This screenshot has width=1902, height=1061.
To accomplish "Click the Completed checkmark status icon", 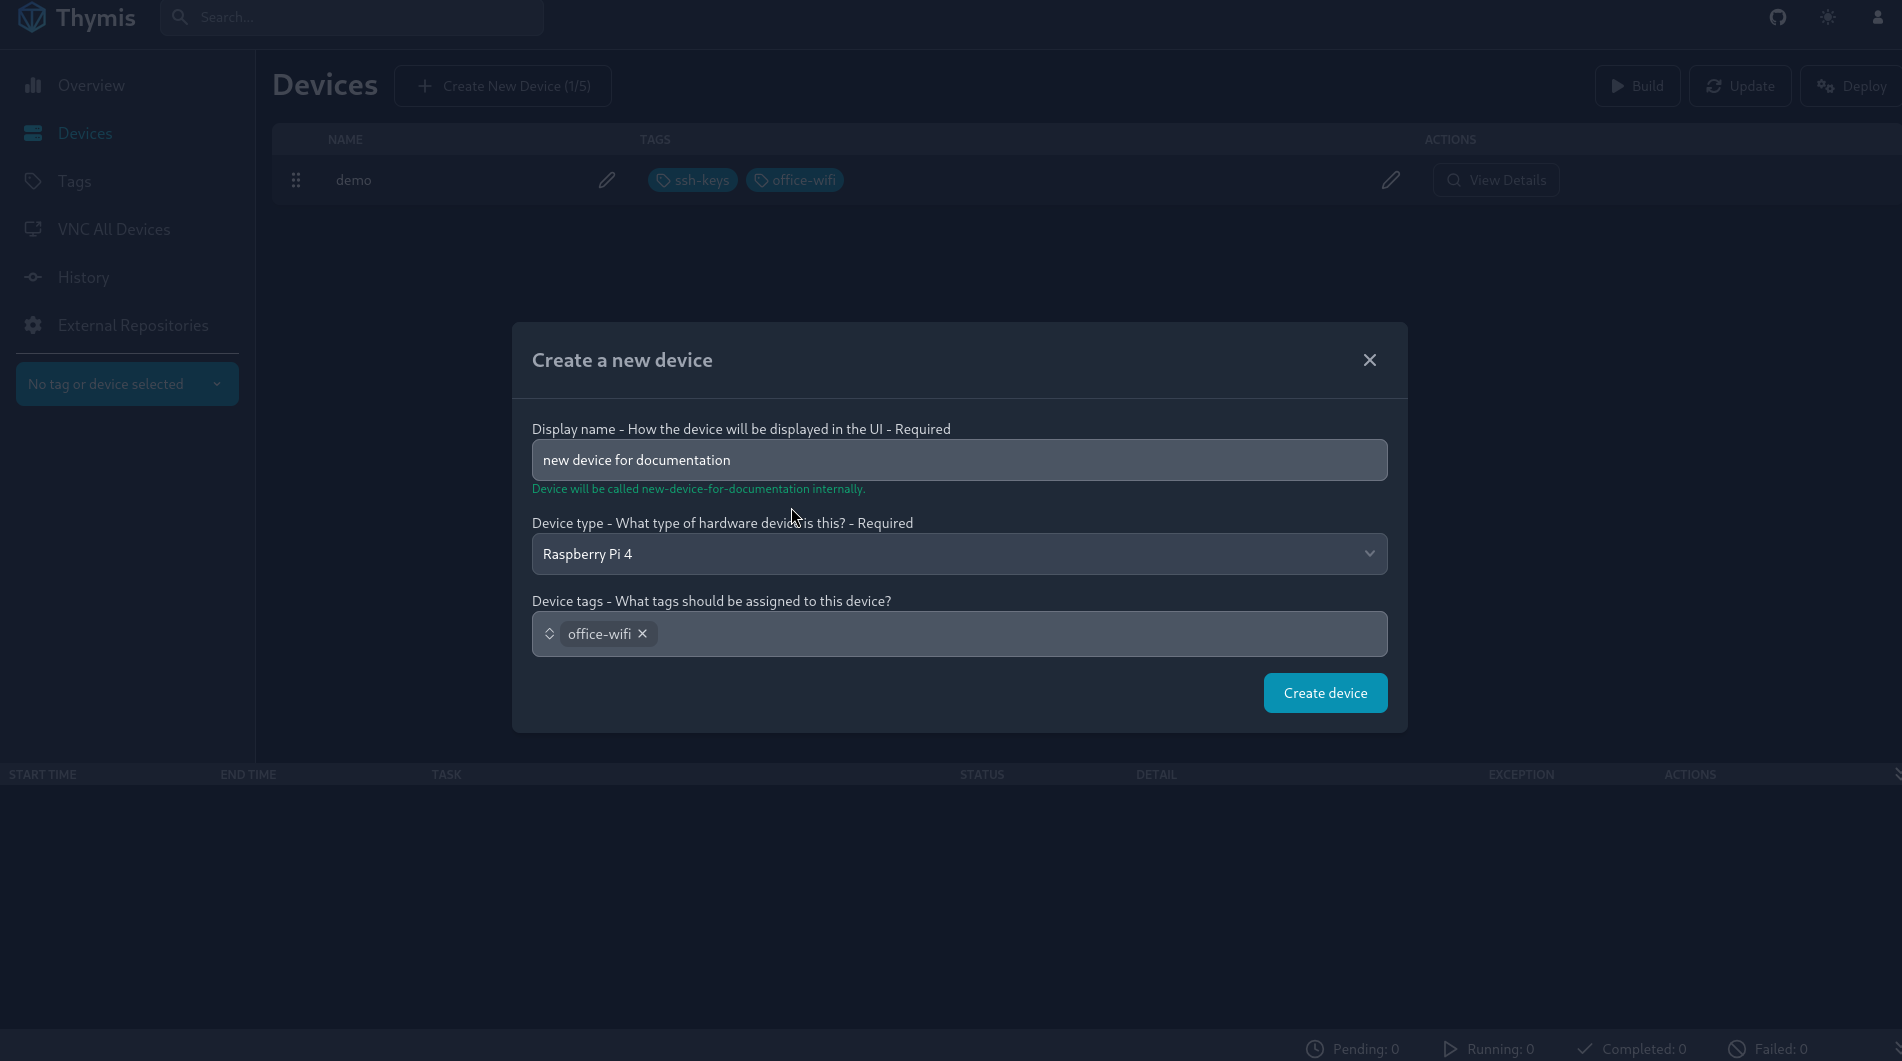I will click(1585, 1049).
